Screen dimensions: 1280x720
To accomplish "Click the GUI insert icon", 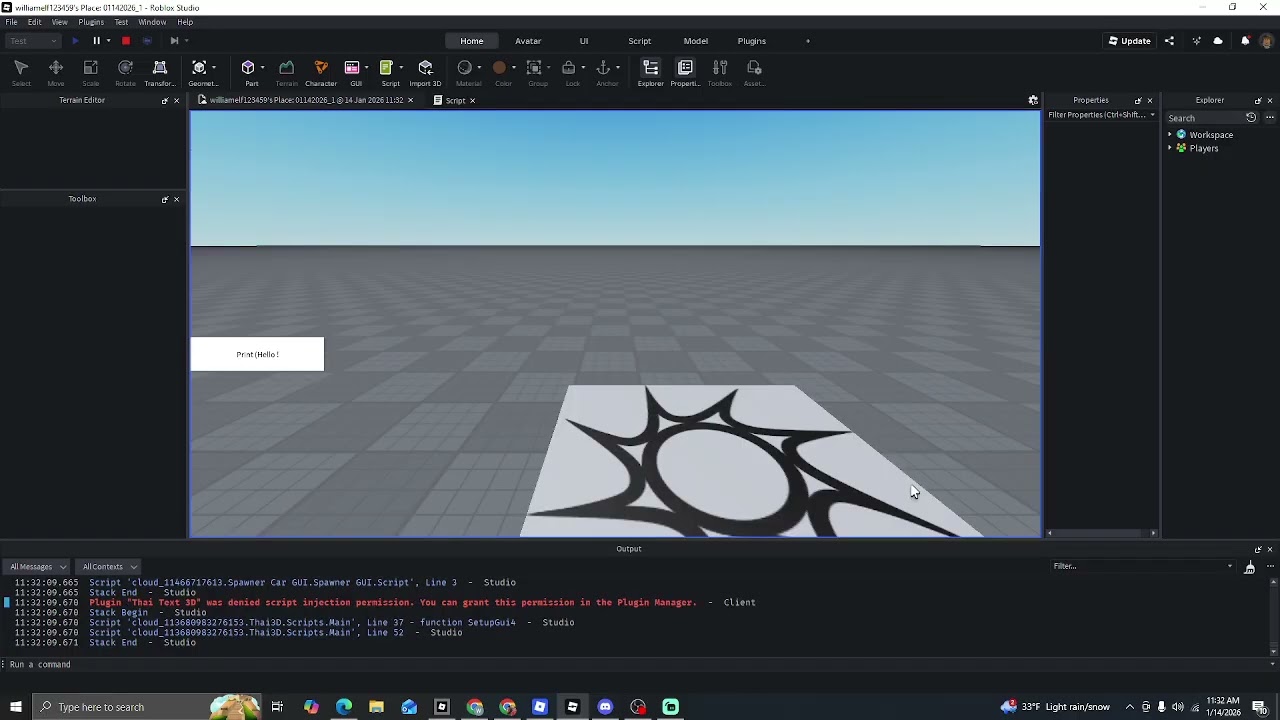I will pos(352,68).
